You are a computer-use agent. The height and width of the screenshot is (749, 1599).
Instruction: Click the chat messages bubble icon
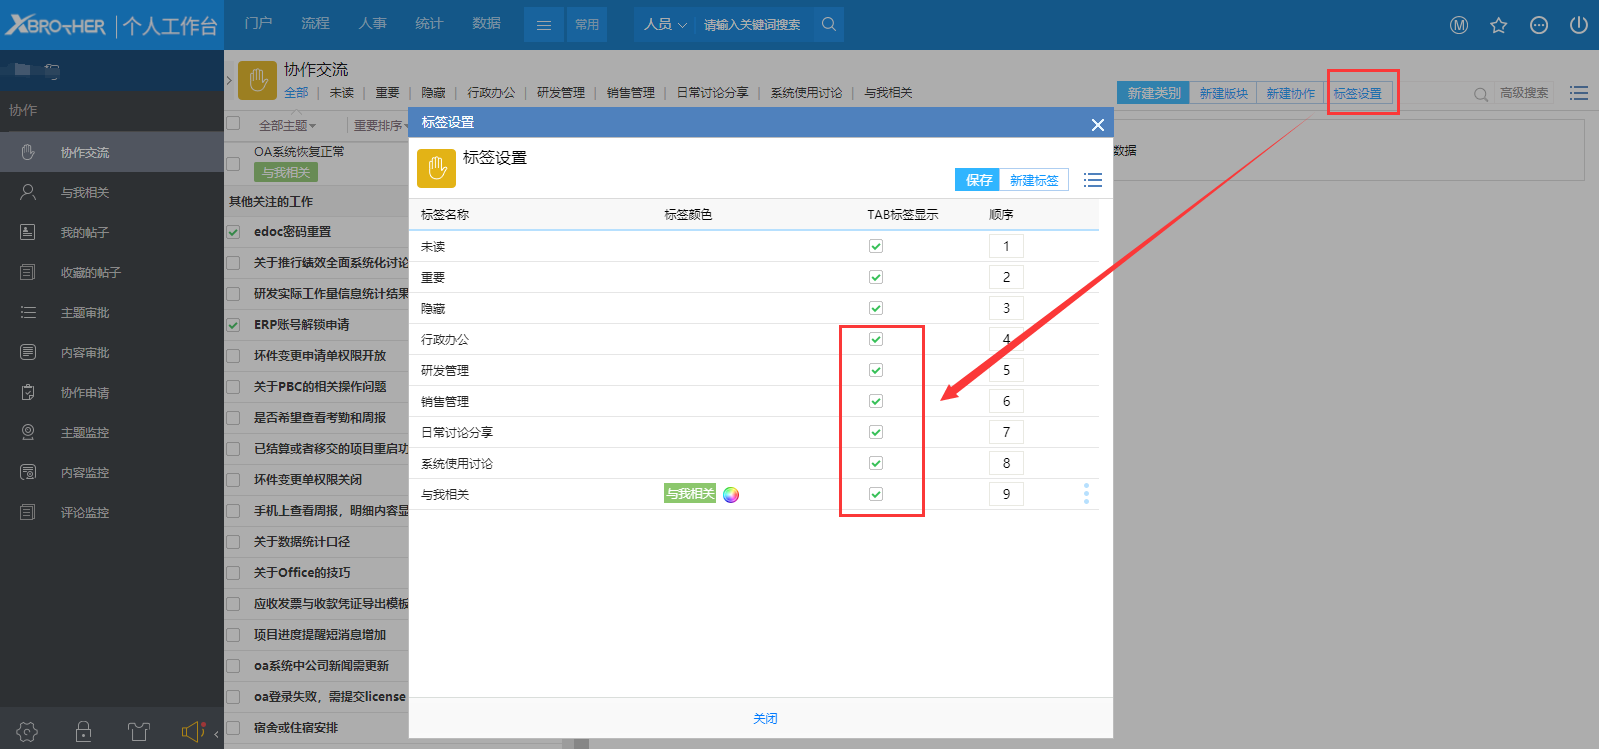click(1538, 25)
